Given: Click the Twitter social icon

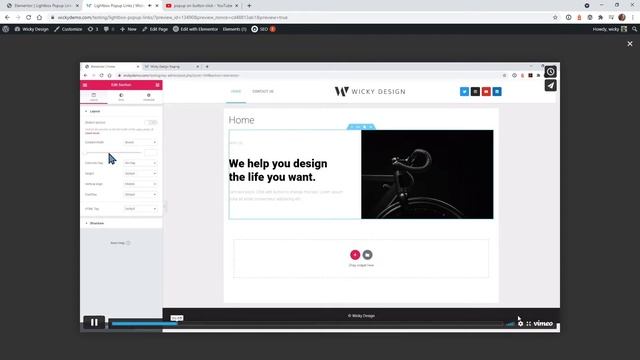Looking at the screenshot, I should click(464, 91).
